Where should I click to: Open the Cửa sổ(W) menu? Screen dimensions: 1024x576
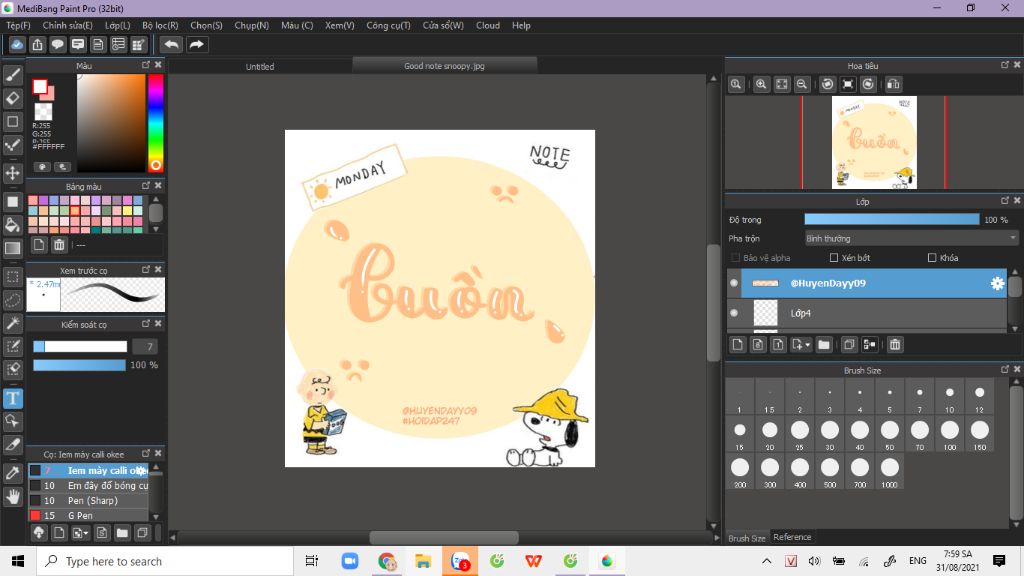(443, 25)
